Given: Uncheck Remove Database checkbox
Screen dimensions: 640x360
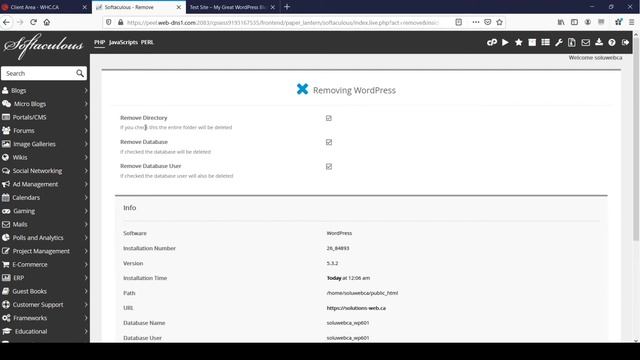Looking at the screenshot, I should coord(329,142).
